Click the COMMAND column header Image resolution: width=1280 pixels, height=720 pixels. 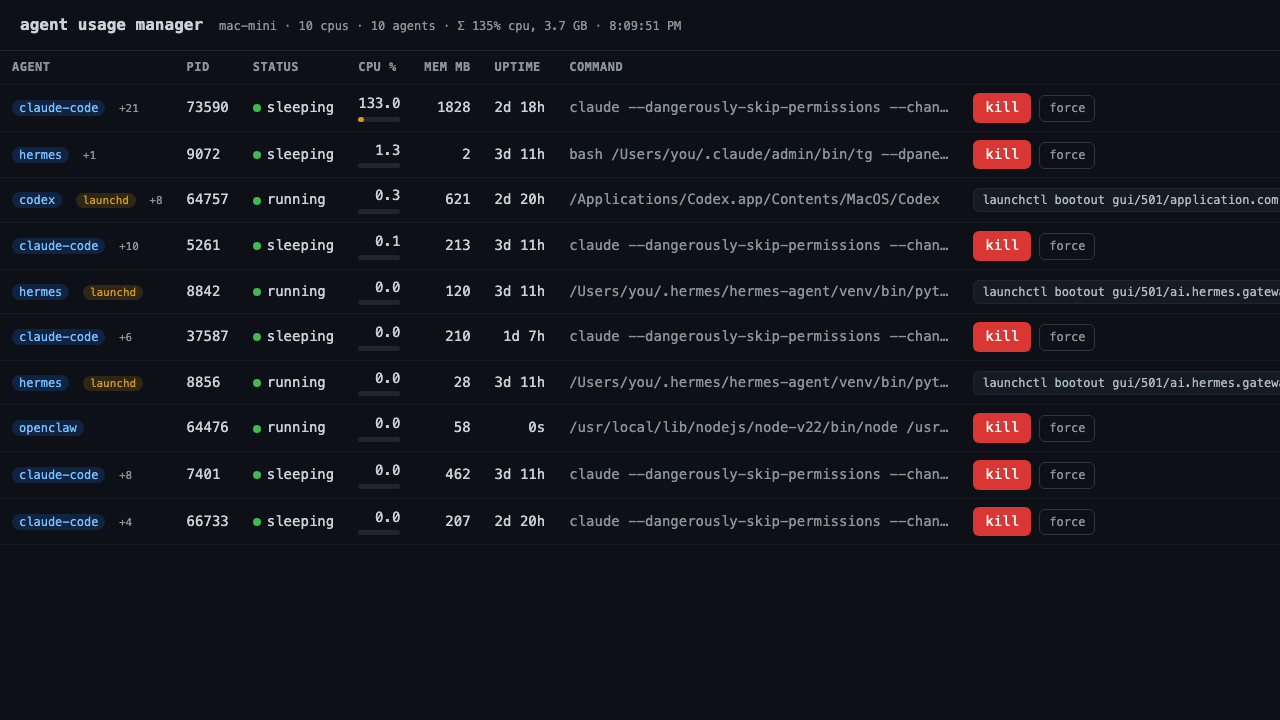[596, 67]
